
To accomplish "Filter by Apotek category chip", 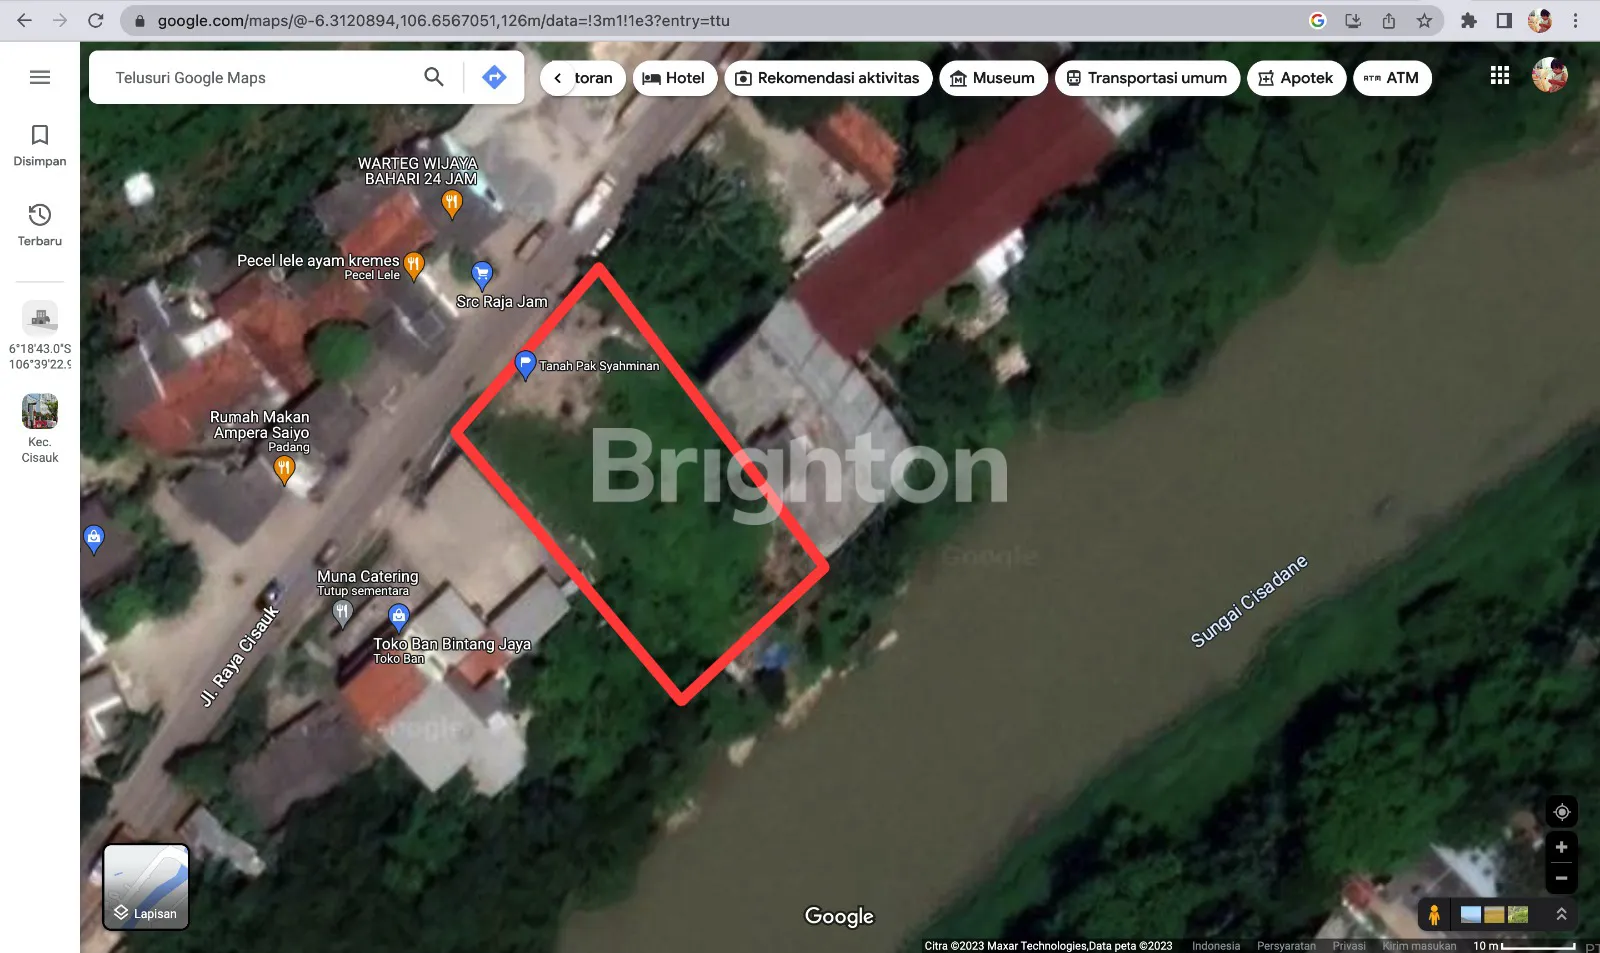I will point(1295,78).
